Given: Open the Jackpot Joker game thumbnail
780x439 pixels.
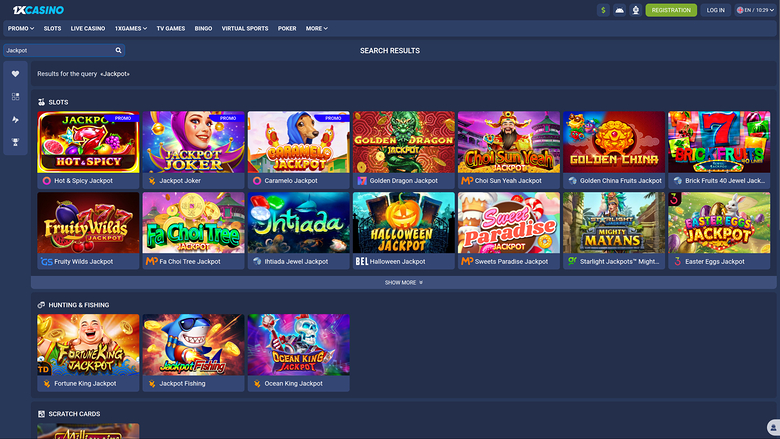Looking at the screenshot, I should (194, 142).
